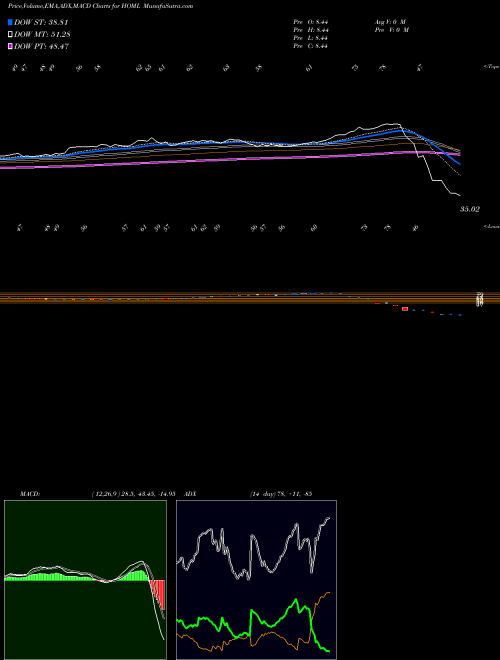
Task: Open the MACD histogram chart
Action: (85, 580)
